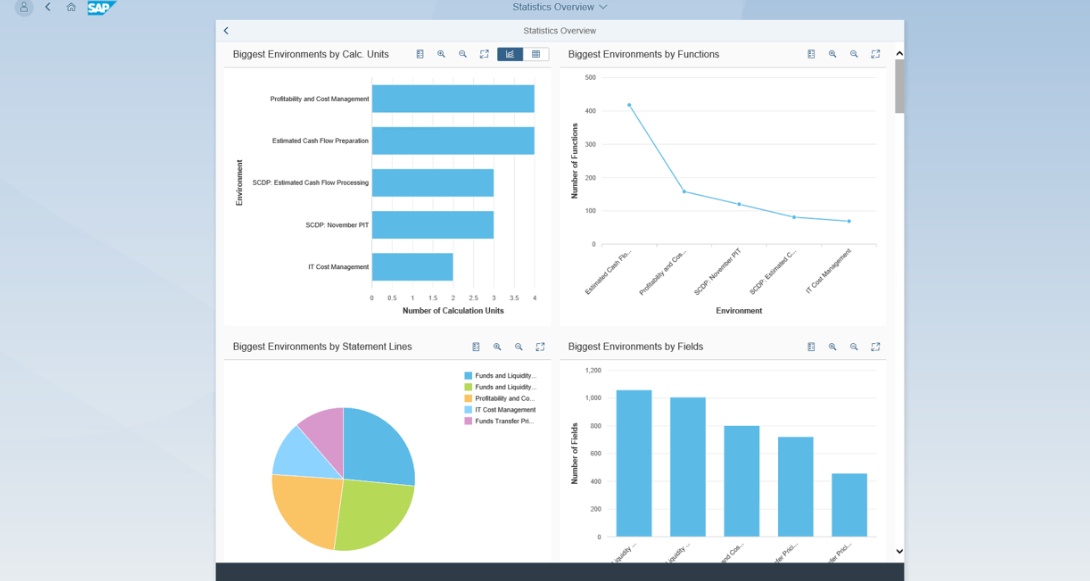
Task: Zoom in on the Statement Lines chart
Action: (x=497, y=347)
